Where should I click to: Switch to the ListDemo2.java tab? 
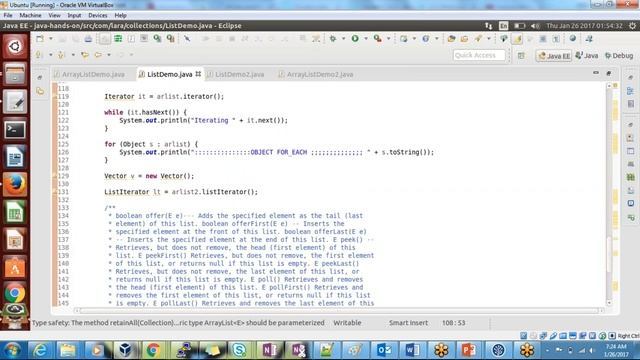coord(236,74)
